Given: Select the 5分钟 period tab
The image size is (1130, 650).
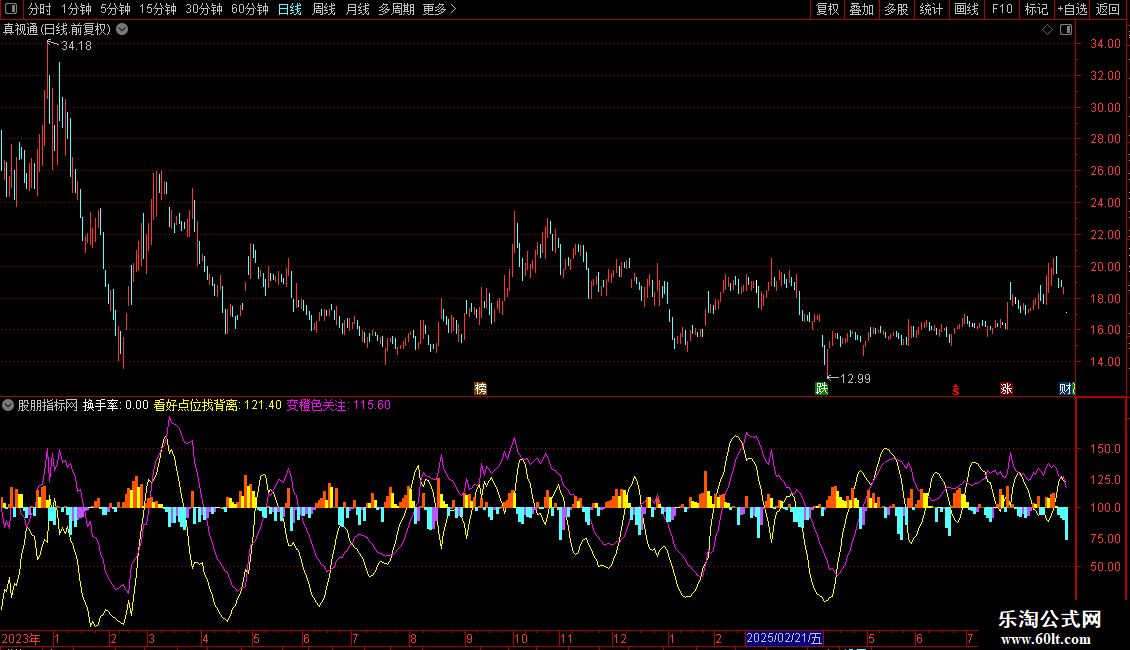Looking at the screenshot, I should [115, 9].
